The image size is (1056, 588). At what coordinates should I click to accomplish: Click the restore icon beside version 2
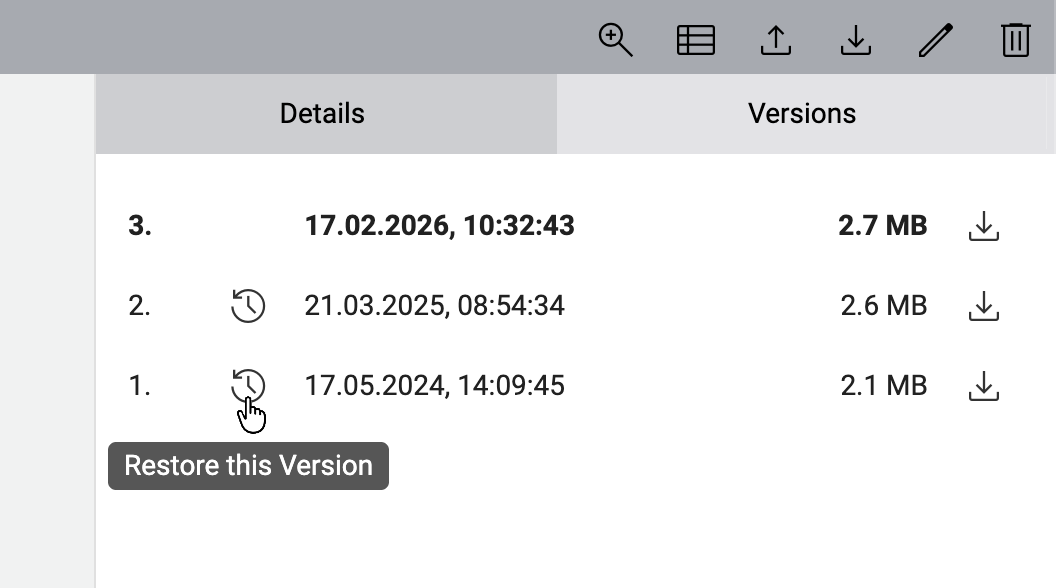click(248, 306)
